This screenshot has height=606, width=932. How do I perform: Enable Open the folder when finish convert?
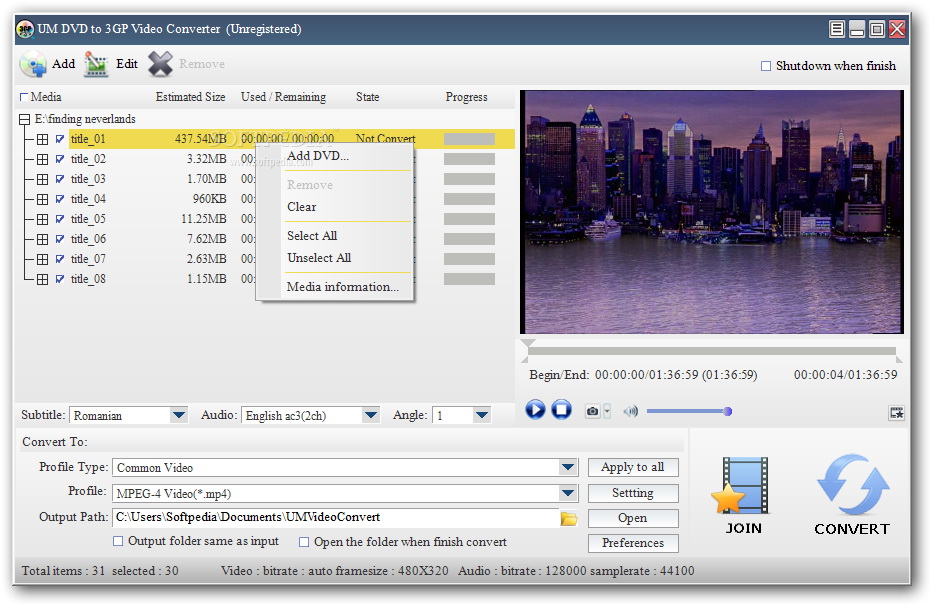304,542
